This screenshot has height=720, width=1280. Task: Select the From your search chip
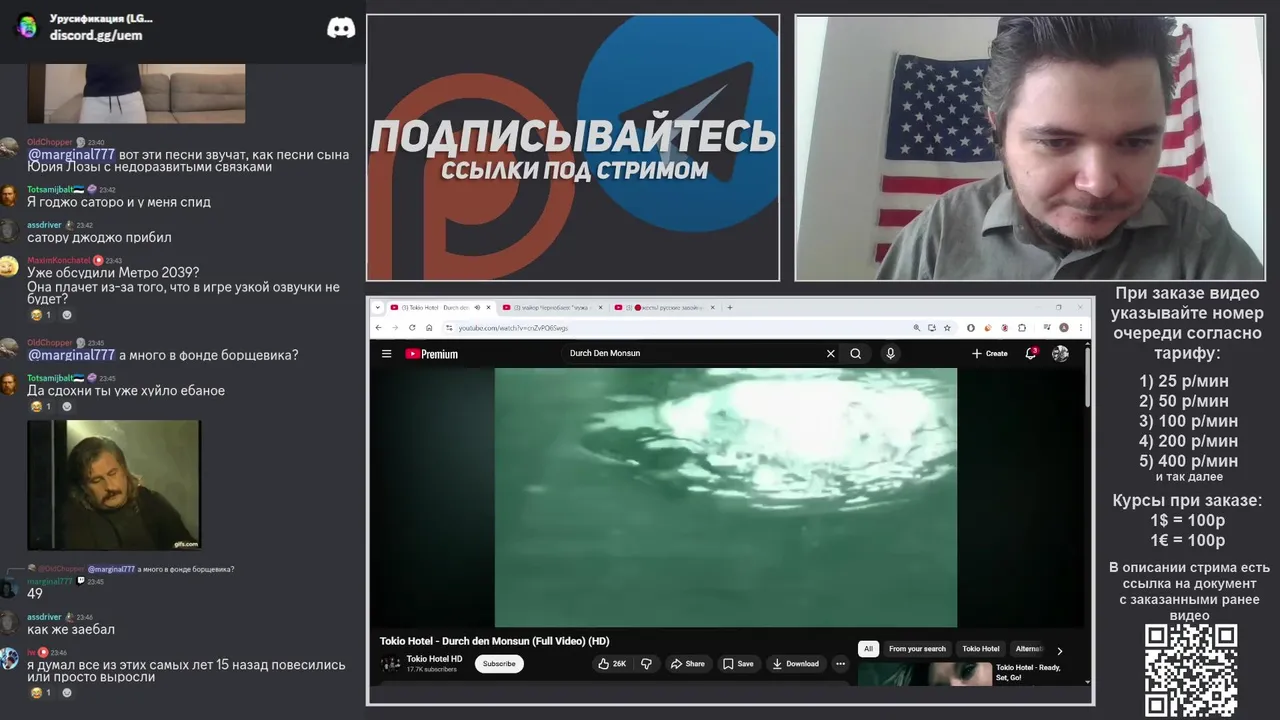(917, 649)
